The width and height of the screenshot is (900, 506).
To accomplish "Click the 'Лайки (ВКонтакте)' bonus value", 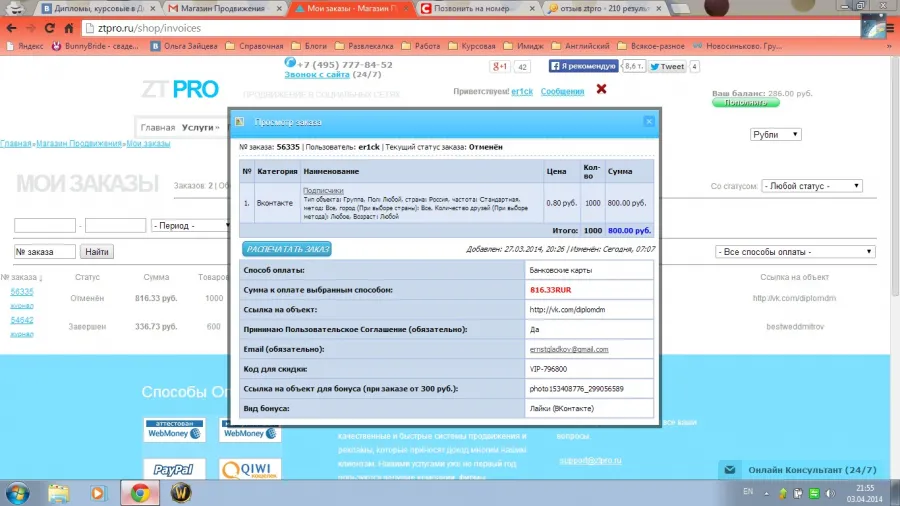I will tap(562, 409).
